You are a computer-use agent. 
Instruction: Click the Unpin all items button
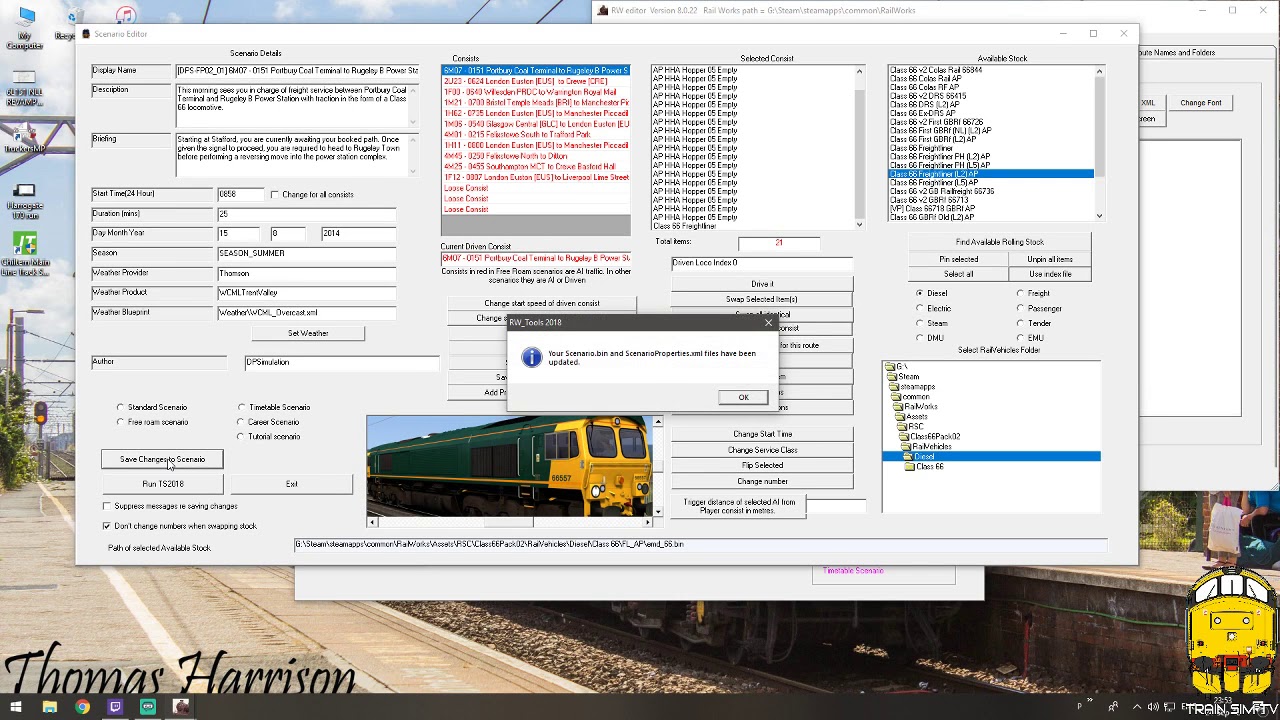pyautogui.click(x=1049, y=260)
